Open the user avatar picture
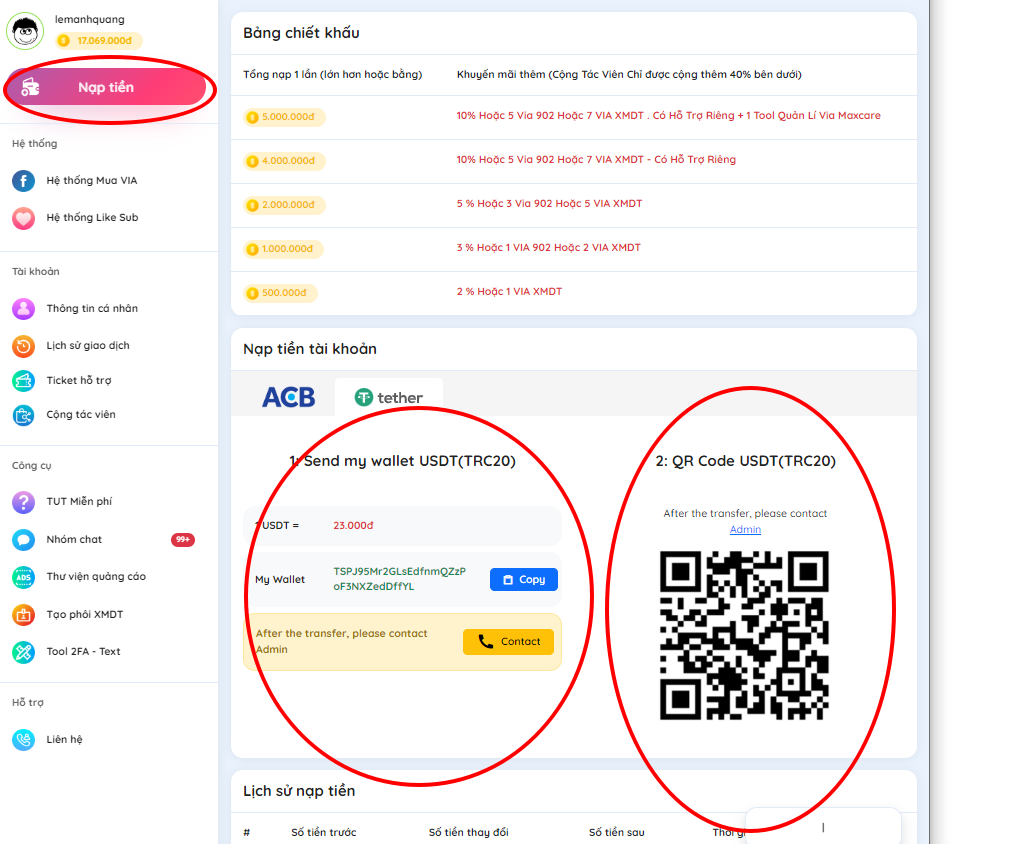This screenshot has height=844, width=1031. click(25, 31)
